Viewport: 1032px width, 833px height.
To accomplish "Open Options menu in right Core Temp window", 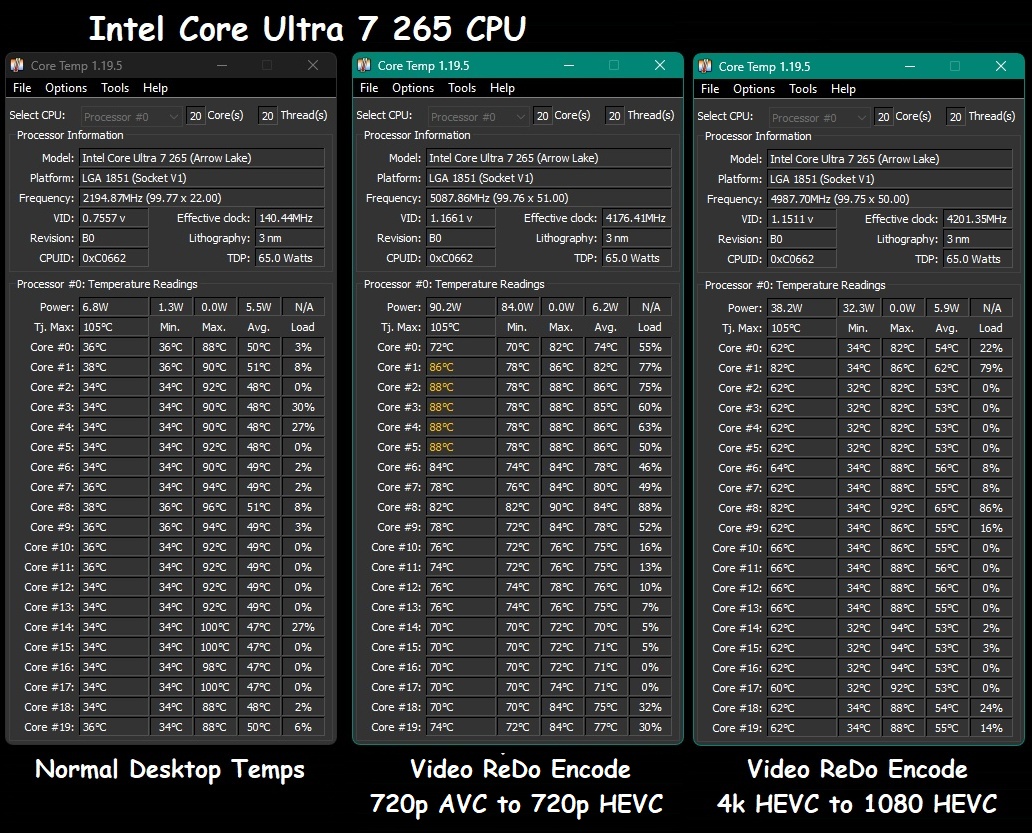I will click(x=754, y=89).
